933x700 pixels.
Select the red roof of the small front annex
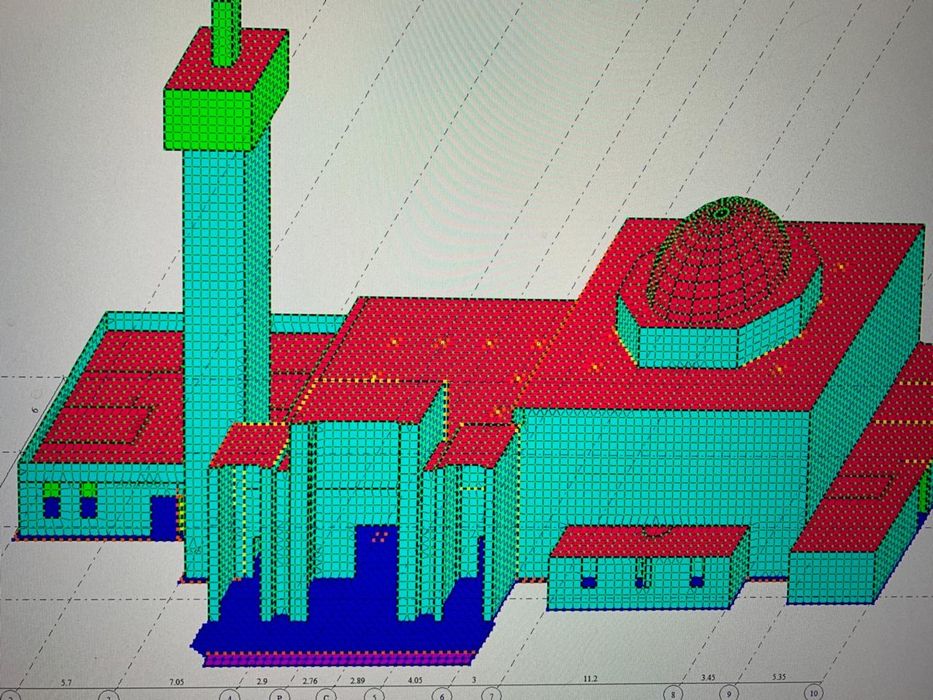(647, 540)
